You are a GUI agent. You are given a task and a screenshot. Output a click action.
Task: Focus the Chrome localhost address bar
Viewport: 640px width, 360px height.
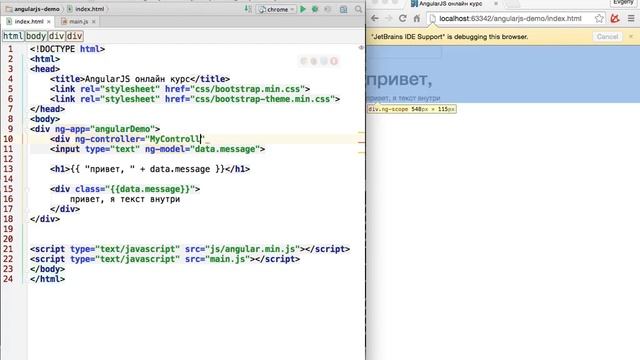point(510,18)
